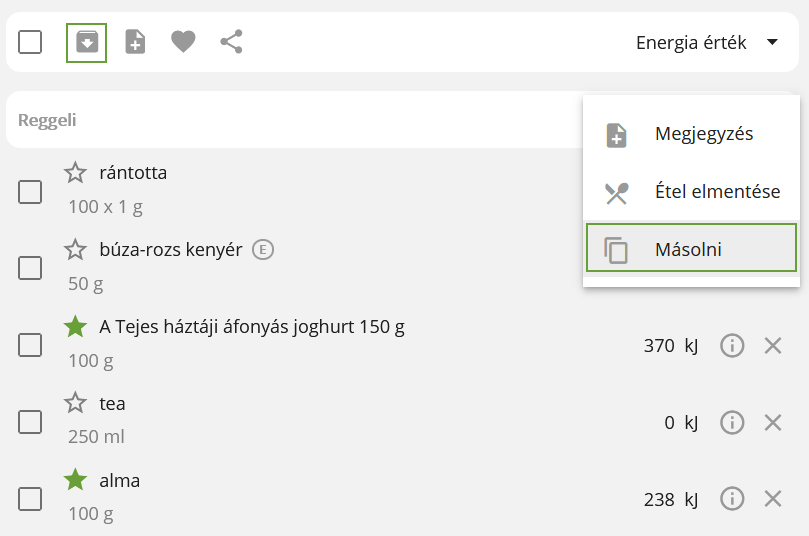Remove the áfonyás joghurt entry
The width and height of the screenshot is (809, 536).
pyautogui.click(x=773, y=346)
